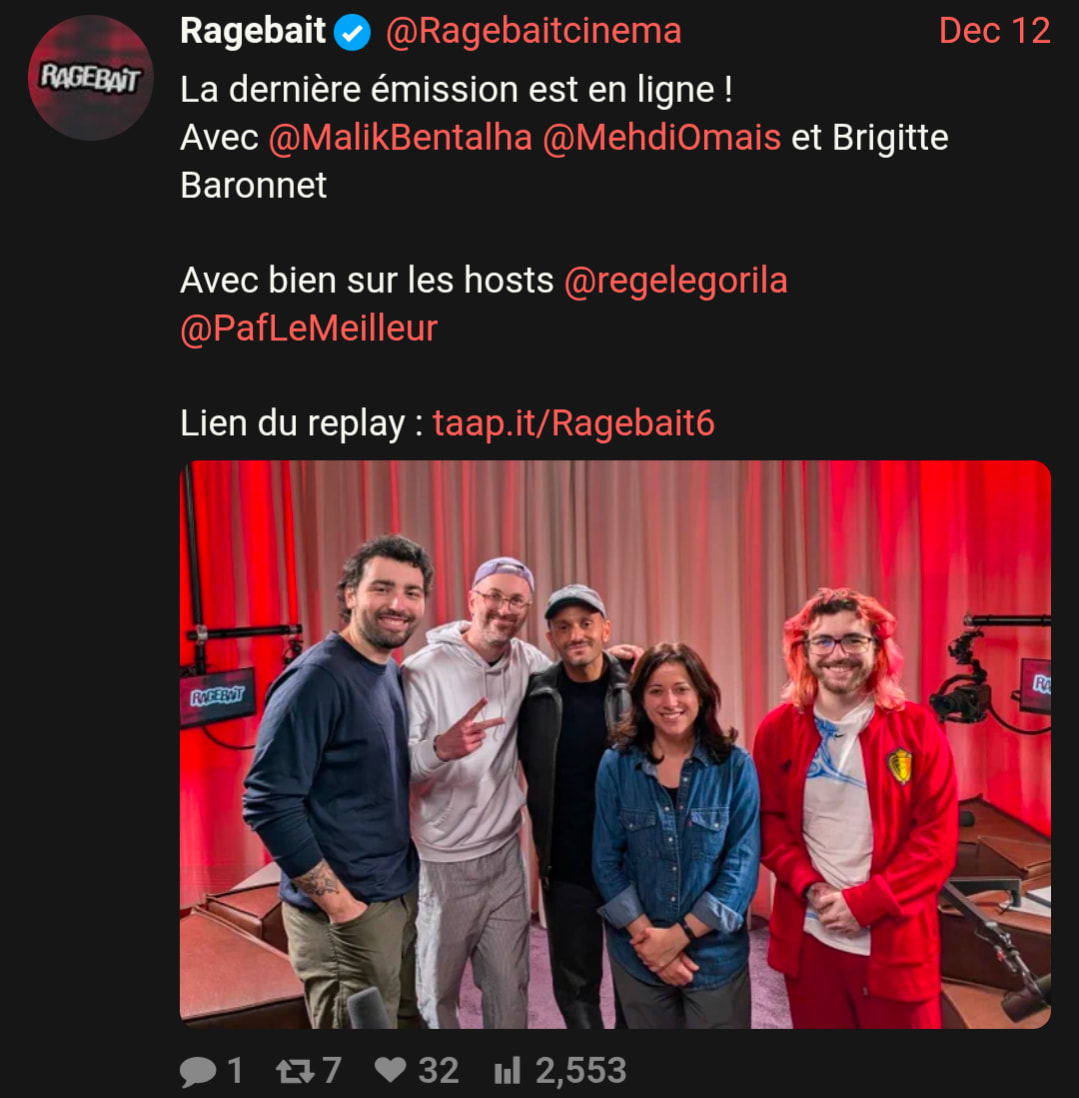Follow the taap.it/Ragebait6 replay link
Screen dimensions: 1079x1098
pos(573,424)
